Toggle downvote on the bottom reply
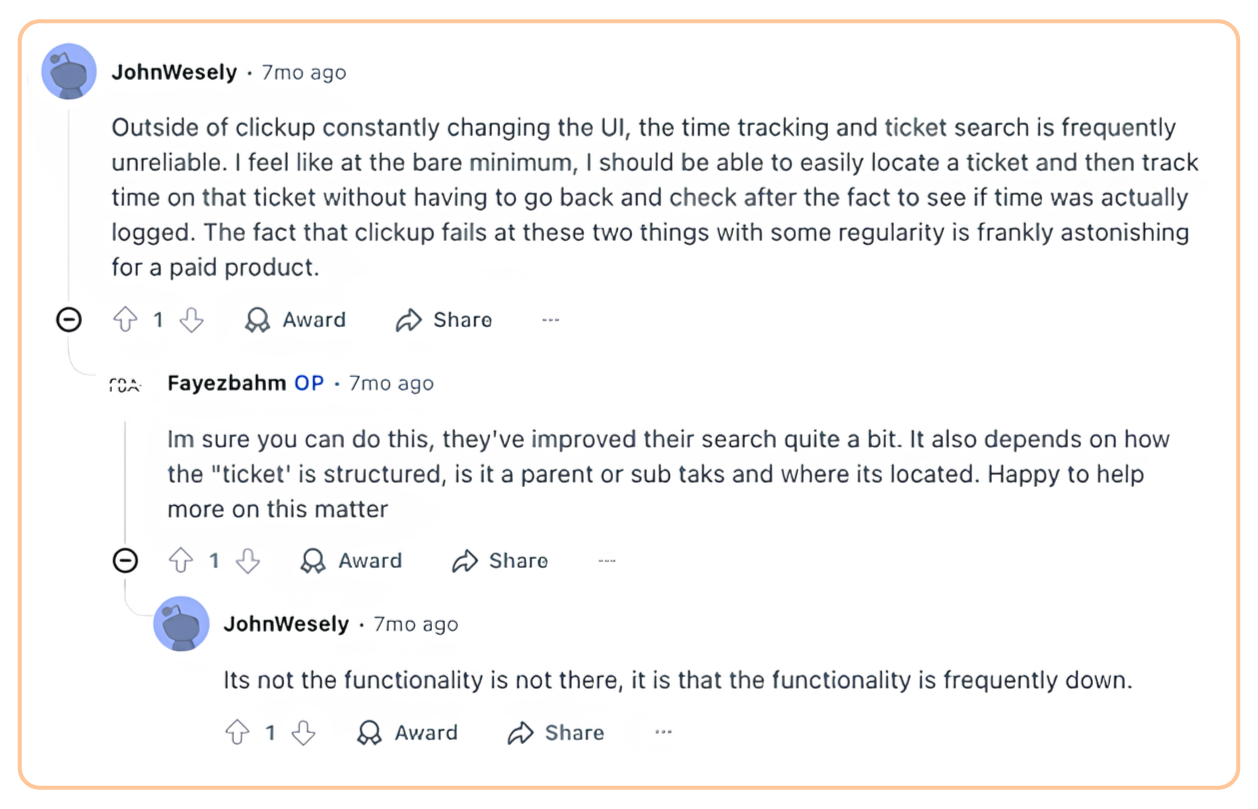Image resolution: width=1258 pixels, height=809 pixels. coord(303,732)
